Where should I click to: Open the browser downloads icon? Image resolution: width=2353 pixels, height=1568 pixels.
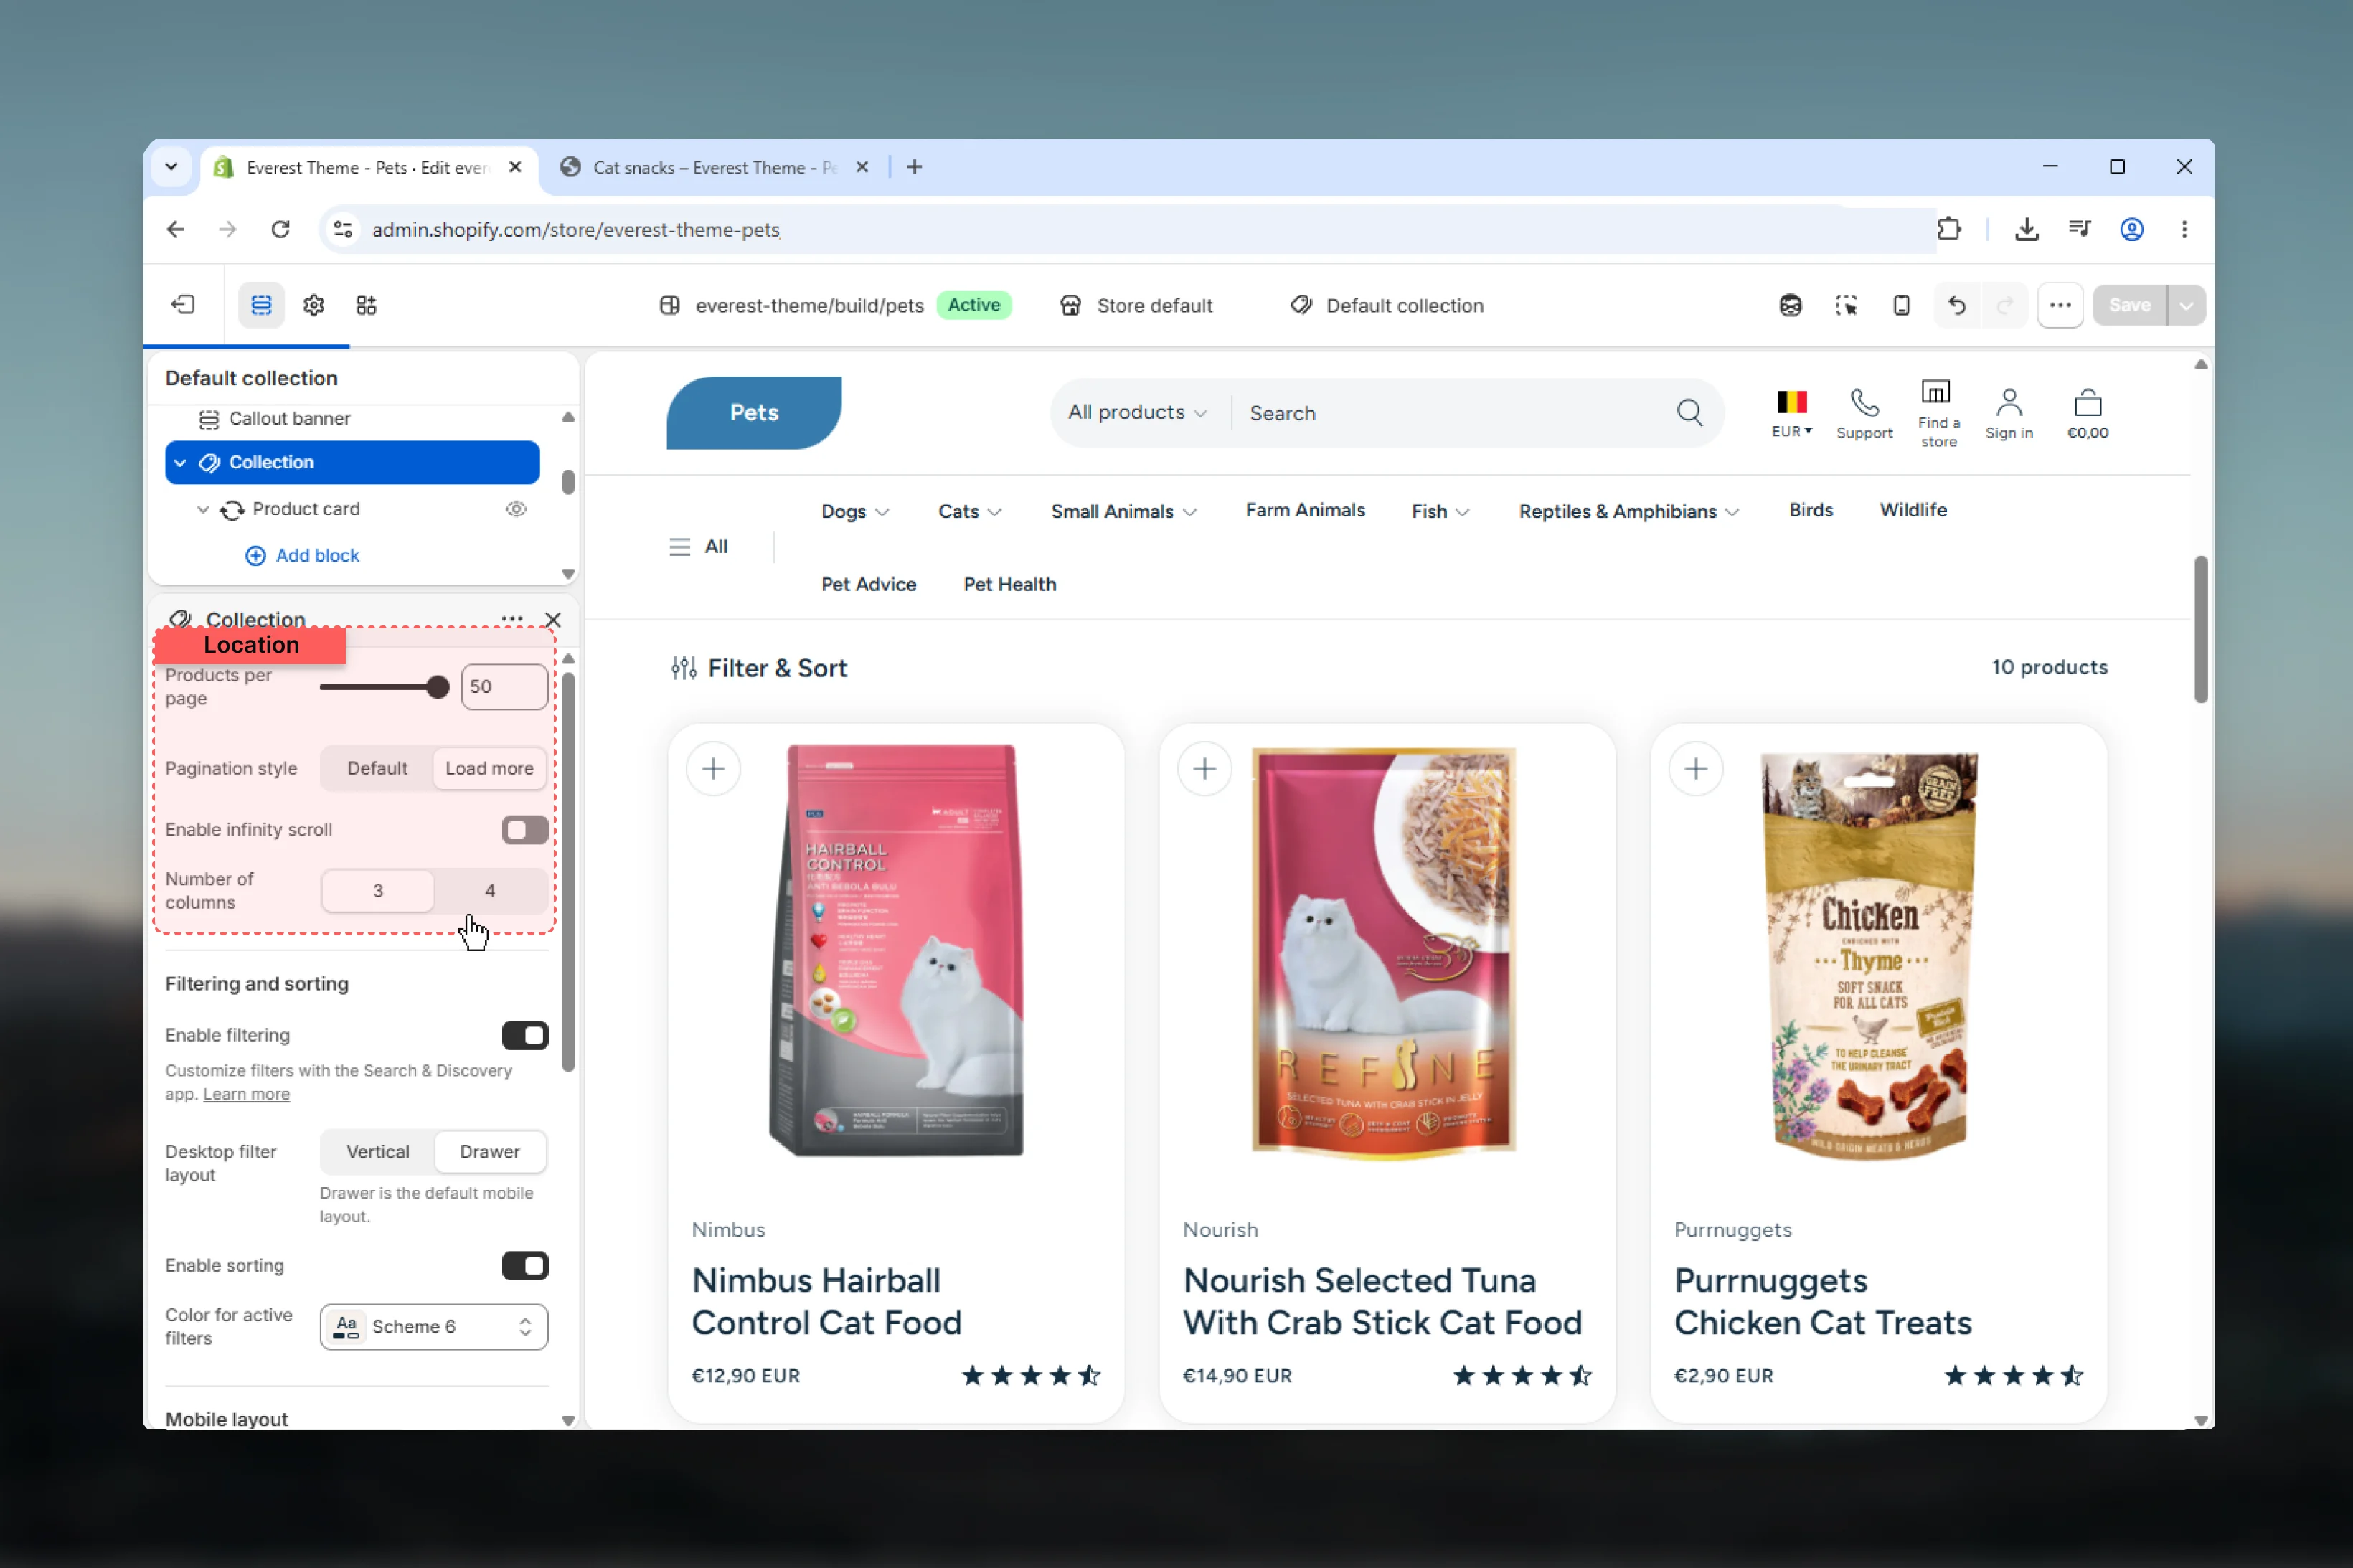coord(2027,229)
